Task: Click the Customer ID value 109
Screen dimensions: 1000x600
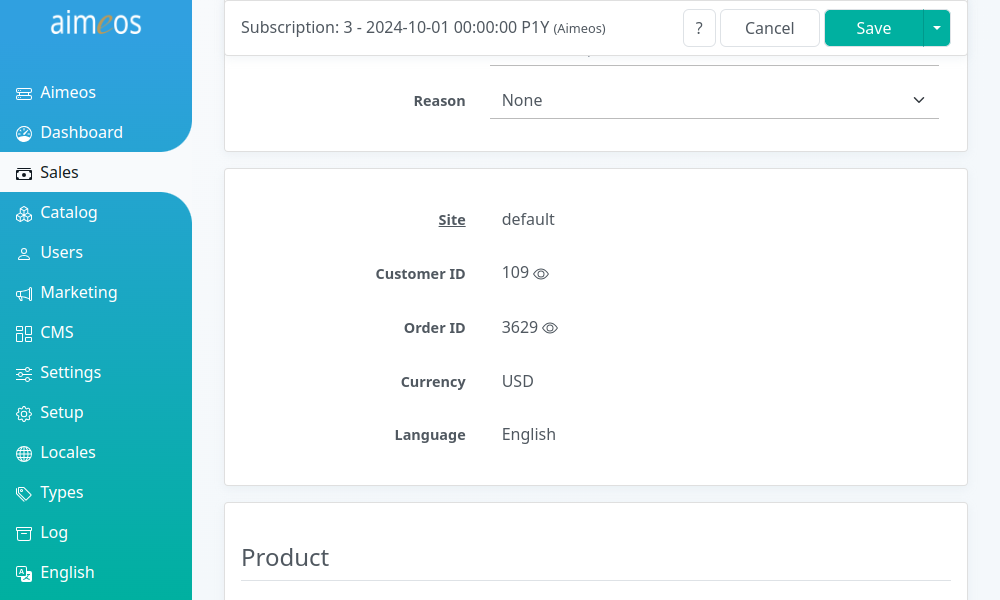Action: 515,273
